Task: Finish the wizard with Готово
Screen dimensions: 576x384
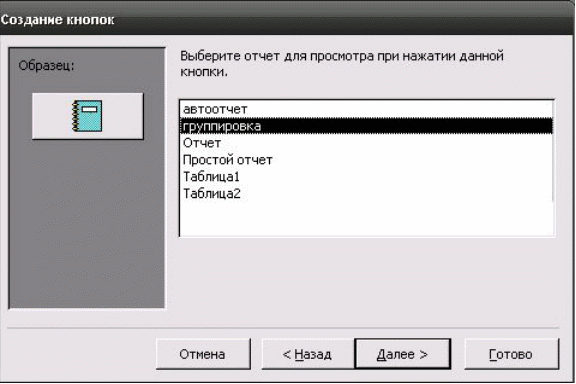Action: tap(512, 354)
